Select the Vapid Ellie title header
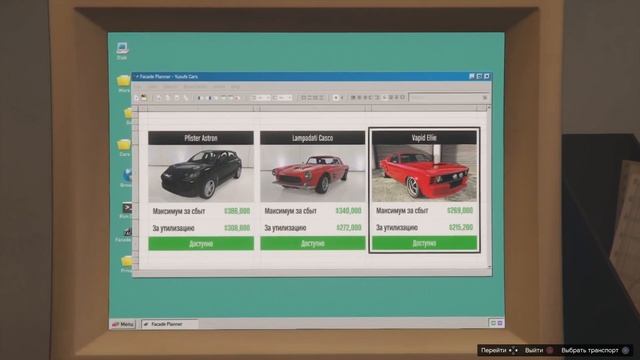The height and width of the screenshot is (360, 640). 424,138
